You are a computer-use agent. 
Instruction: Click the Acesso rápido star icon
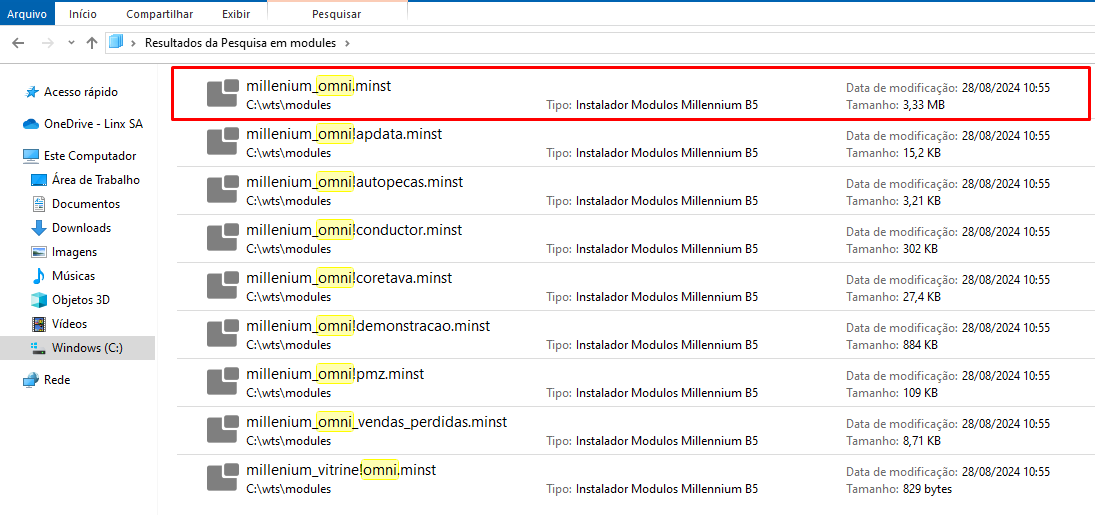[x=31, y=92]
